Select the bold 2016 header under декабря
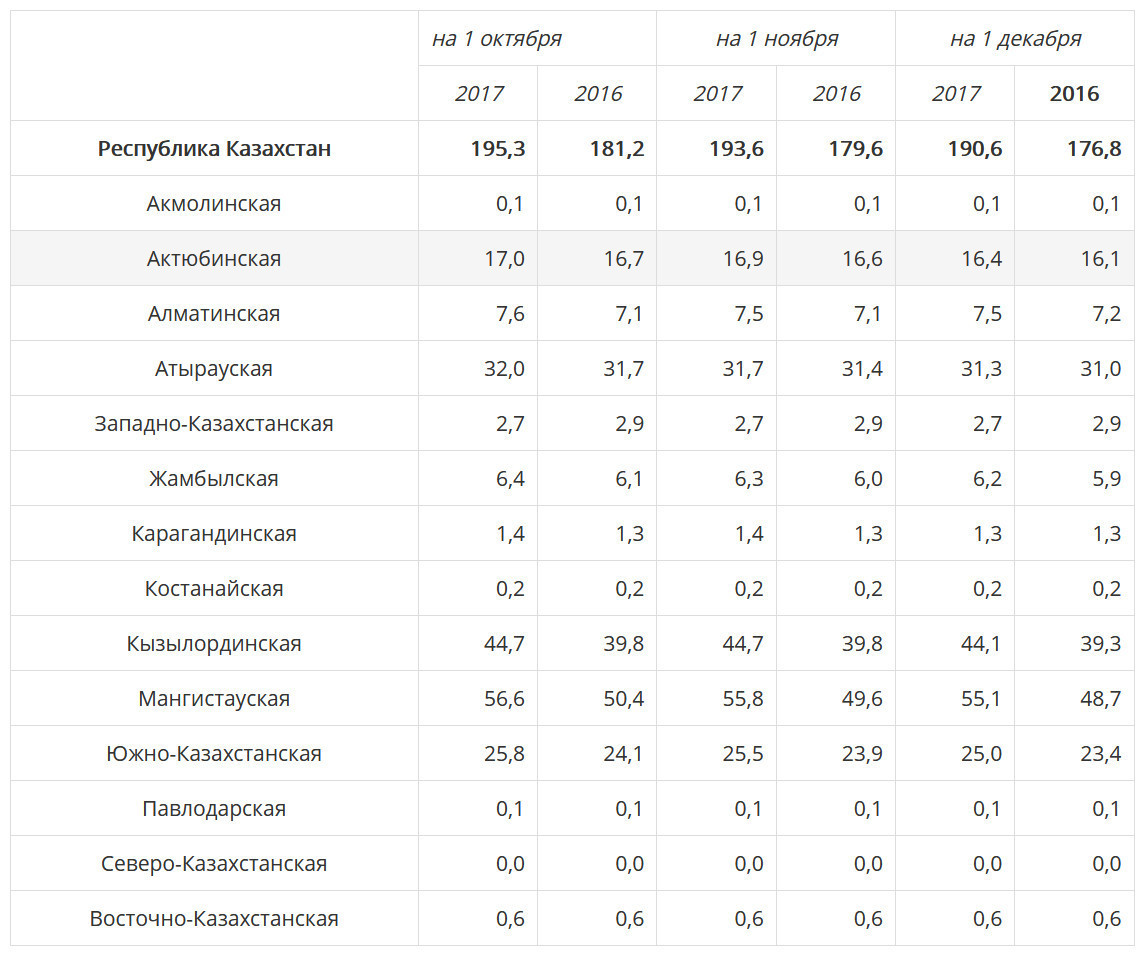Viewport: 1141px width, 953px height. click(x=1074, y=94)
